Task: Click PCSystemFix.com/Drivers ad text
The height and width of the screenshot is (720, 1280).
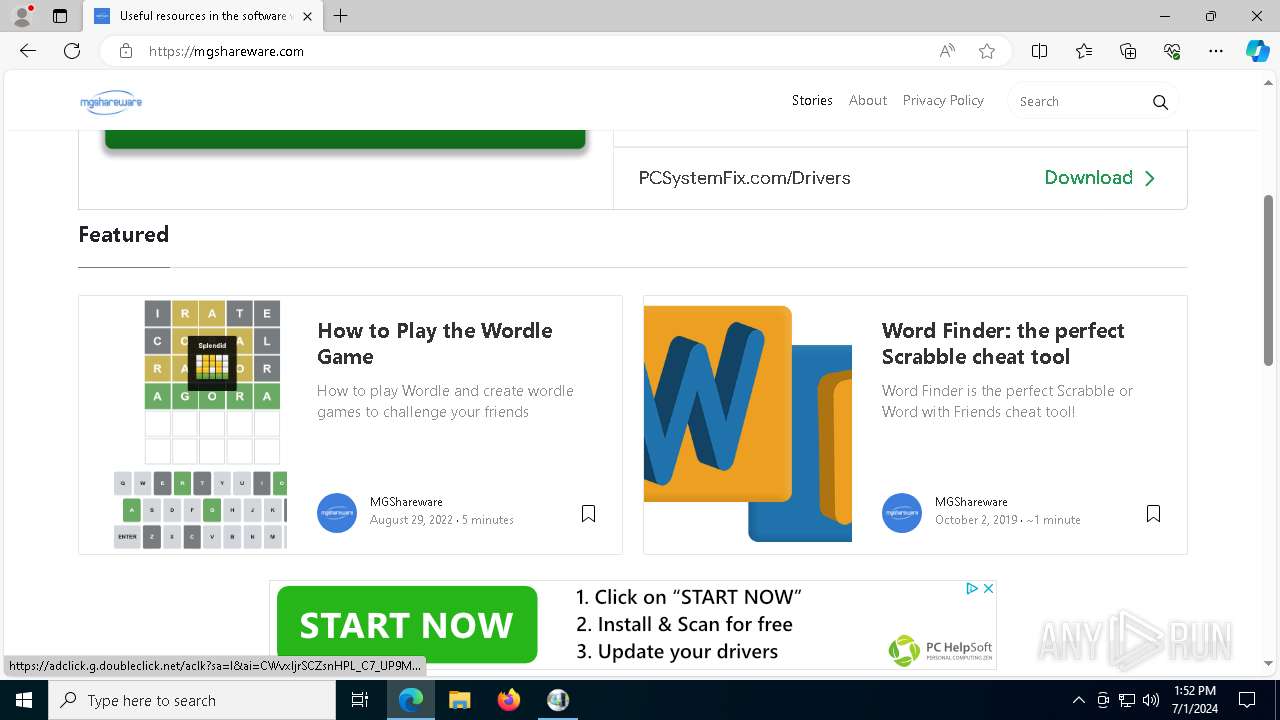Action: tap(744, 178)
